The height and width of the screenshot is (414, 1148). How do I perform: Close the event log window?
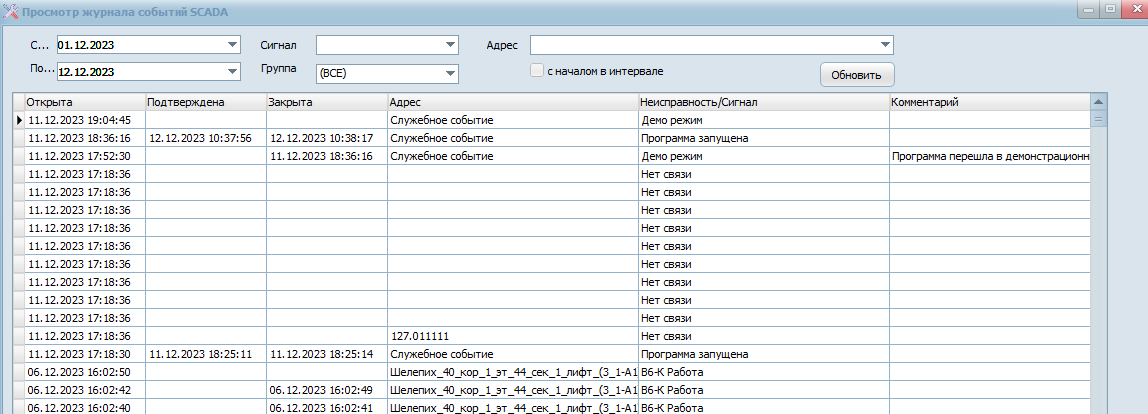(1134, 9)
